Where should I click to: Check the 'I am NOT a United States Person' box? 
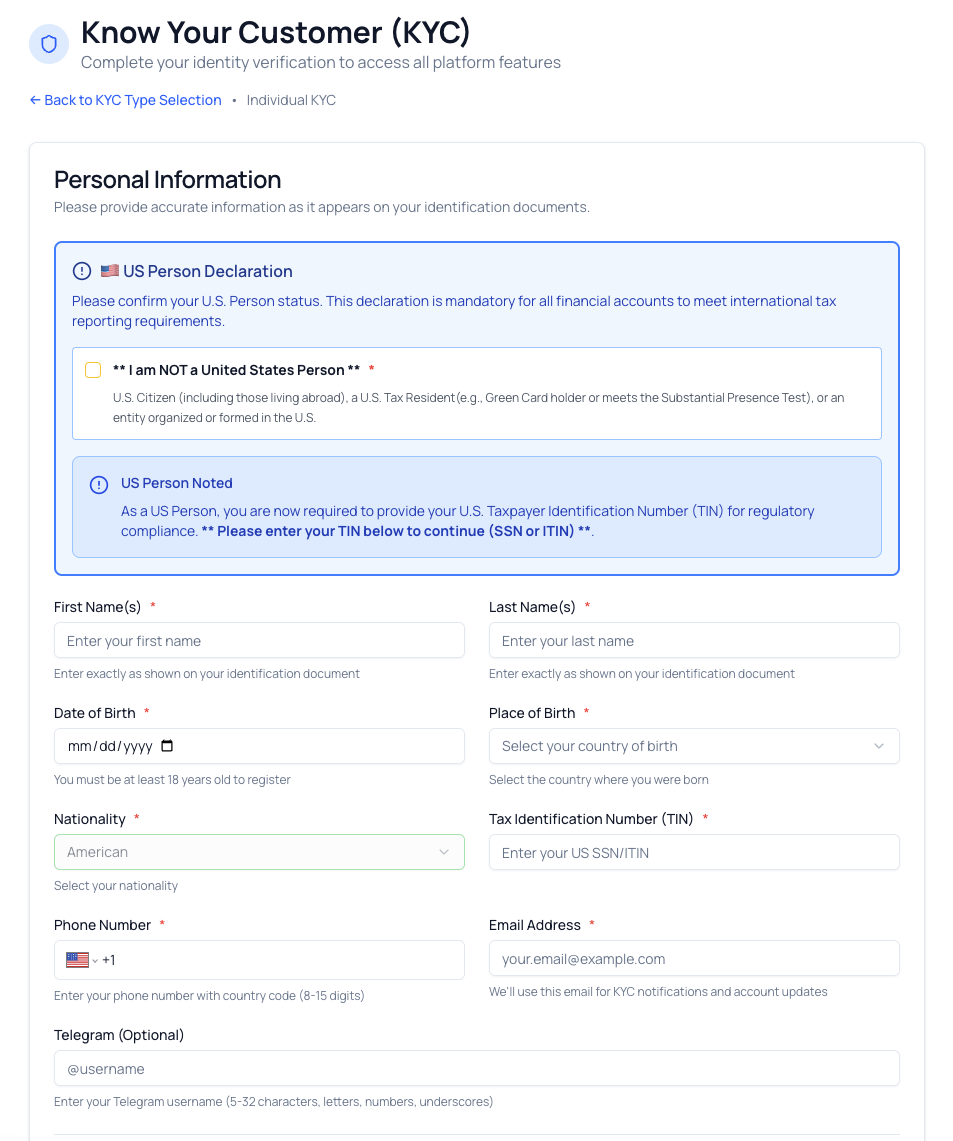pyautogui.click(x=93, y=369)
